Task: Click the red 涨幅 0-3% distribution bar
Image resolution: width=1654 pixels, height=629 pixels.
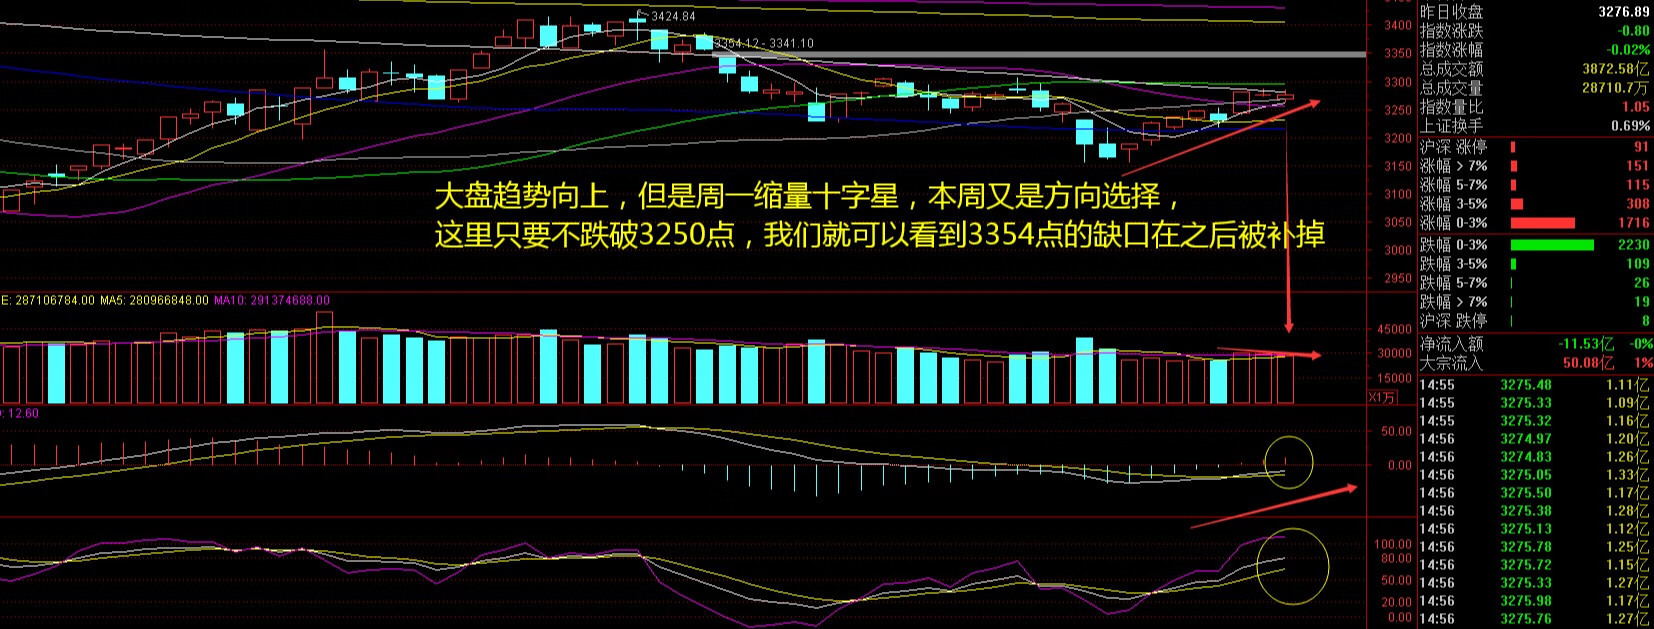Action: coord(1542,223)
